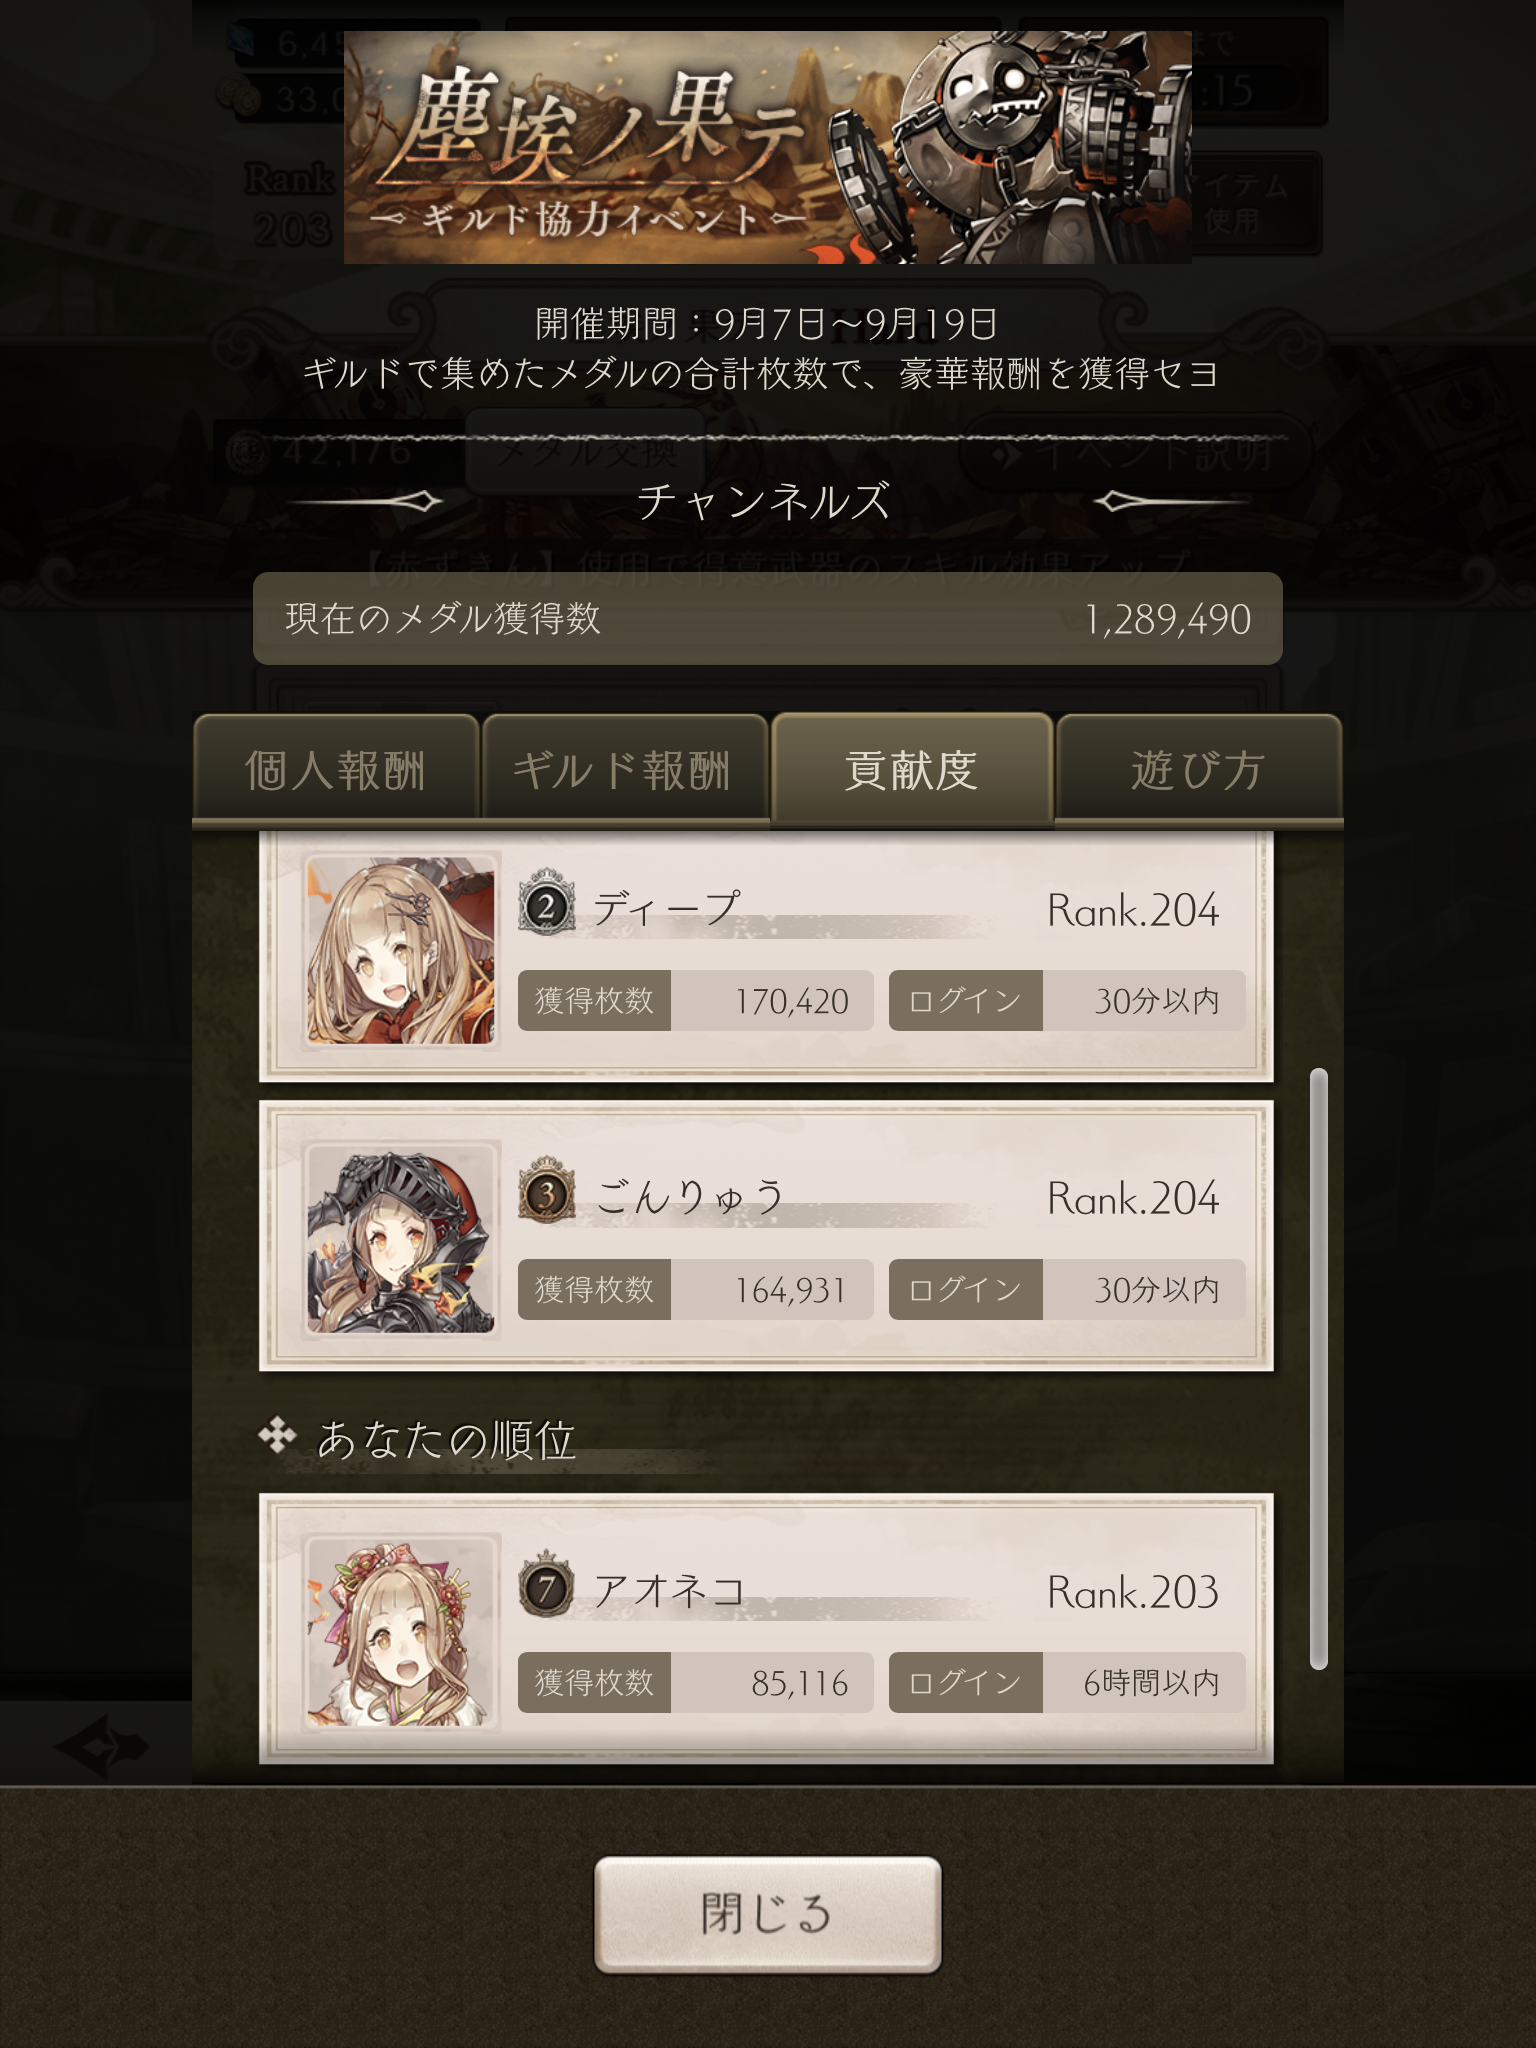Close the dialog with 閉じる button
The image size is (1536, 2048).
point(768,1914)
